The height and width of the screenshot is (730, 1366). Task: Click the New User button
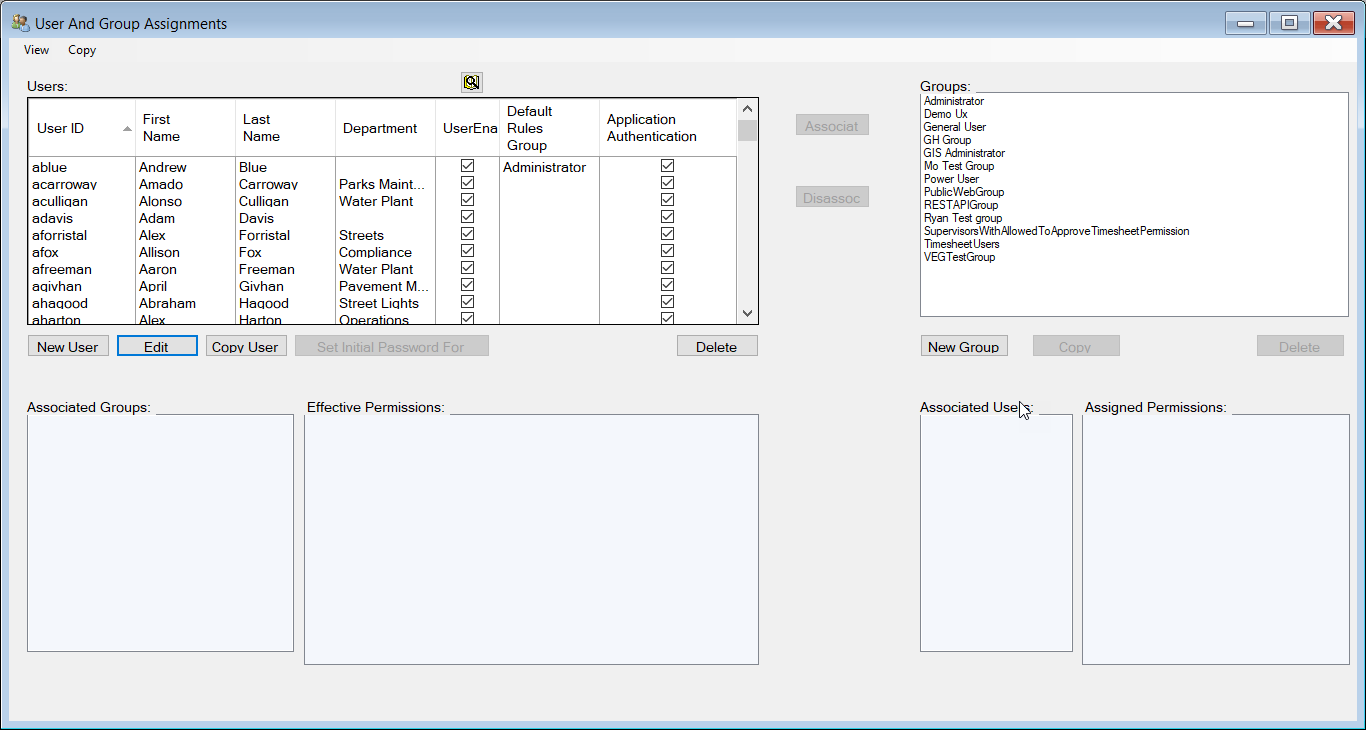pyautogui.click(x=67, y=345)
